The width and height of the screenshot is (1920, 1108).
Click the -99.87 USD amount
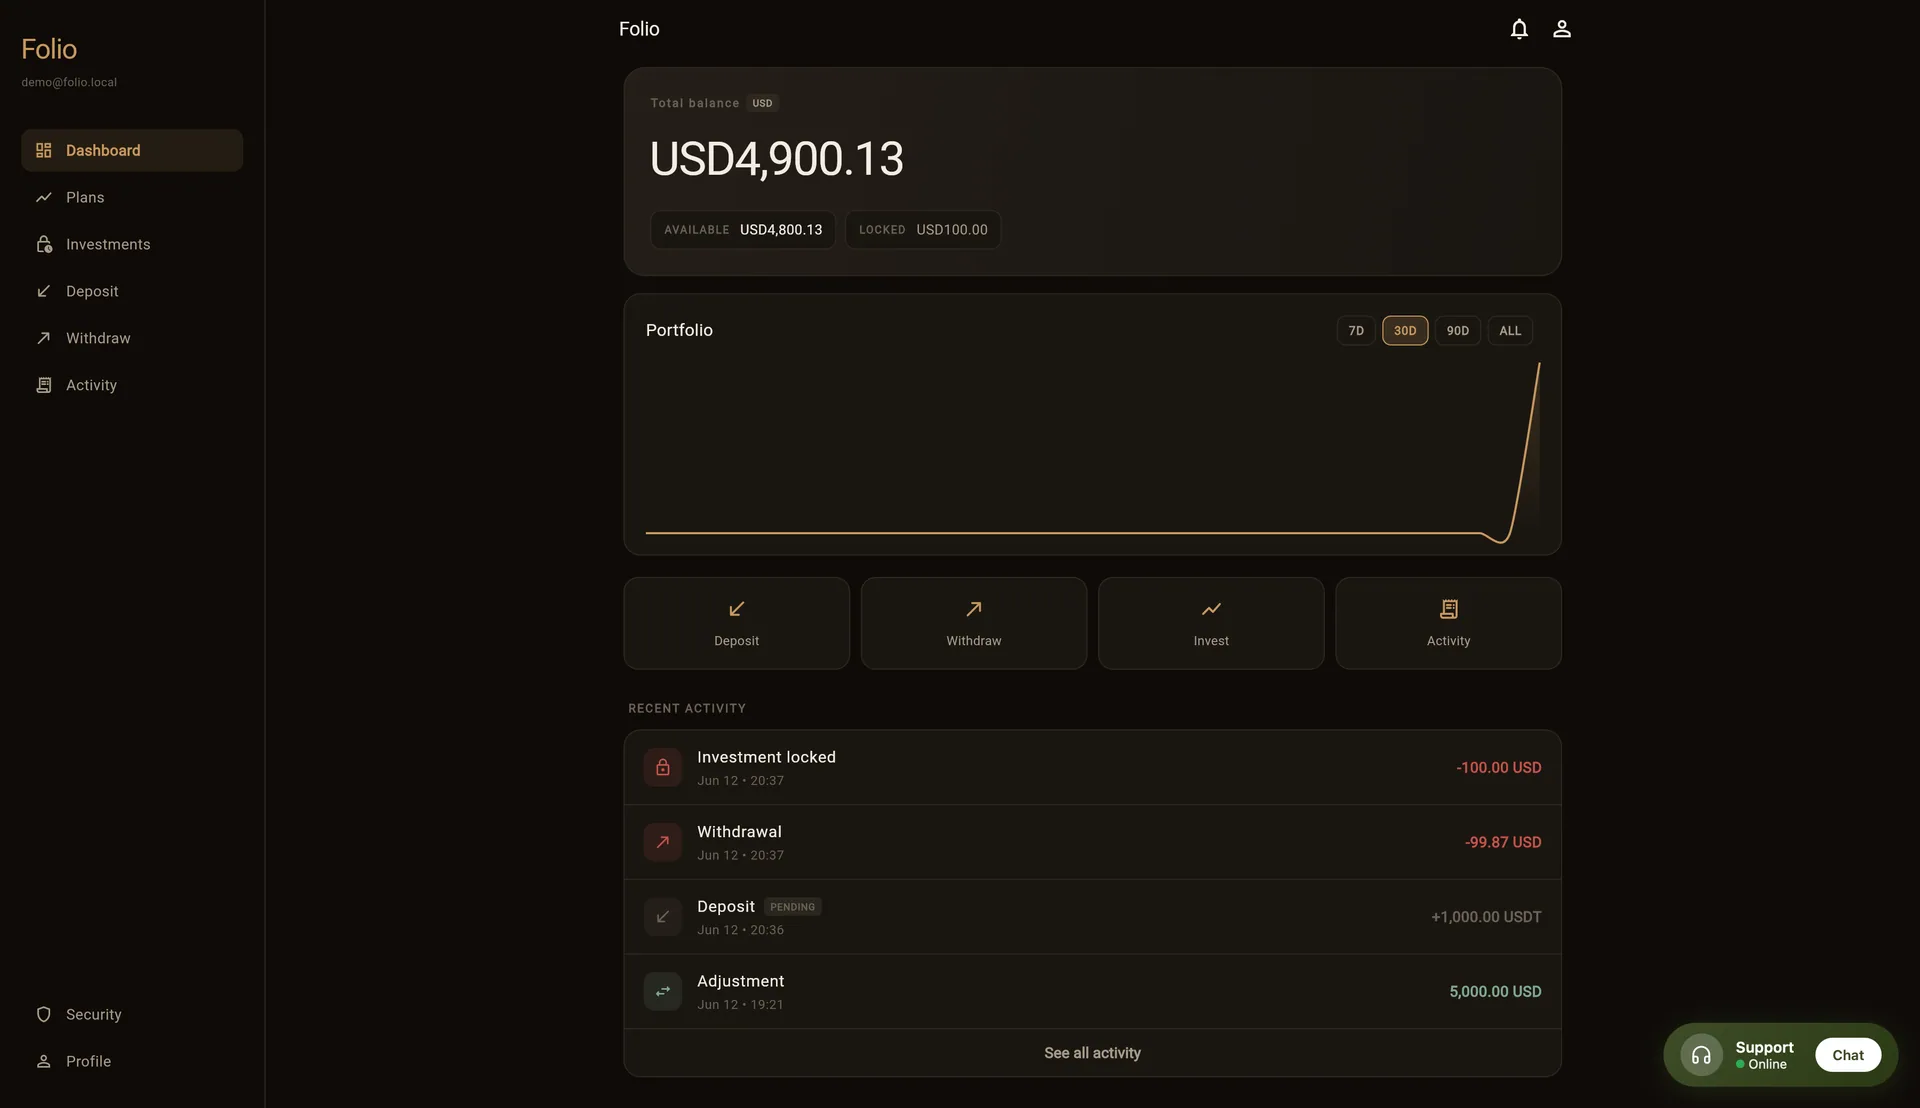1503,842
